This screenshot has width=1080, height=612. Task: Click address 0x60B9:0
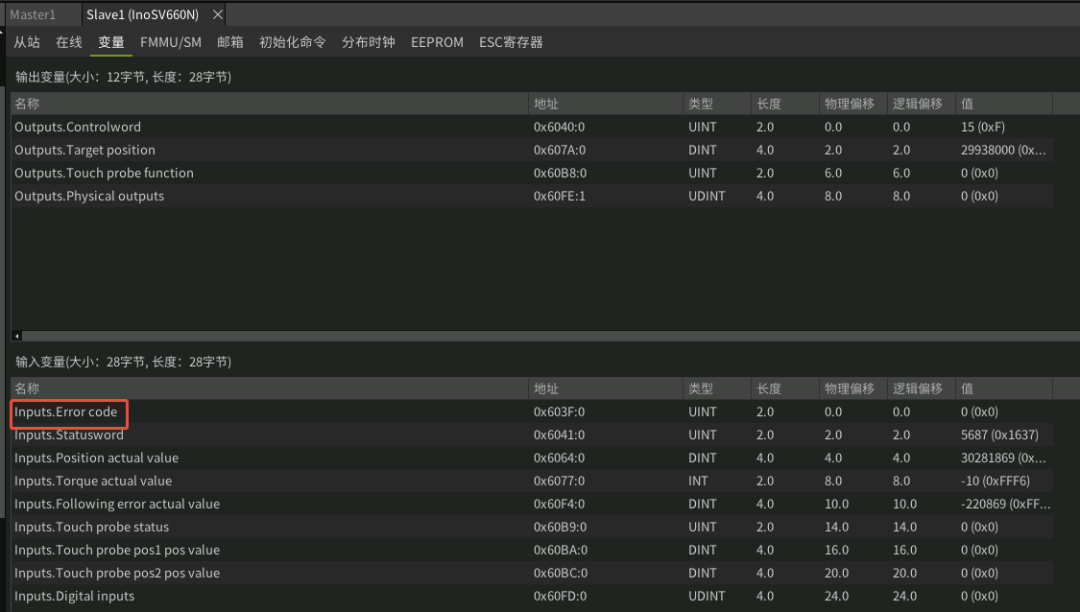[560, 527]
